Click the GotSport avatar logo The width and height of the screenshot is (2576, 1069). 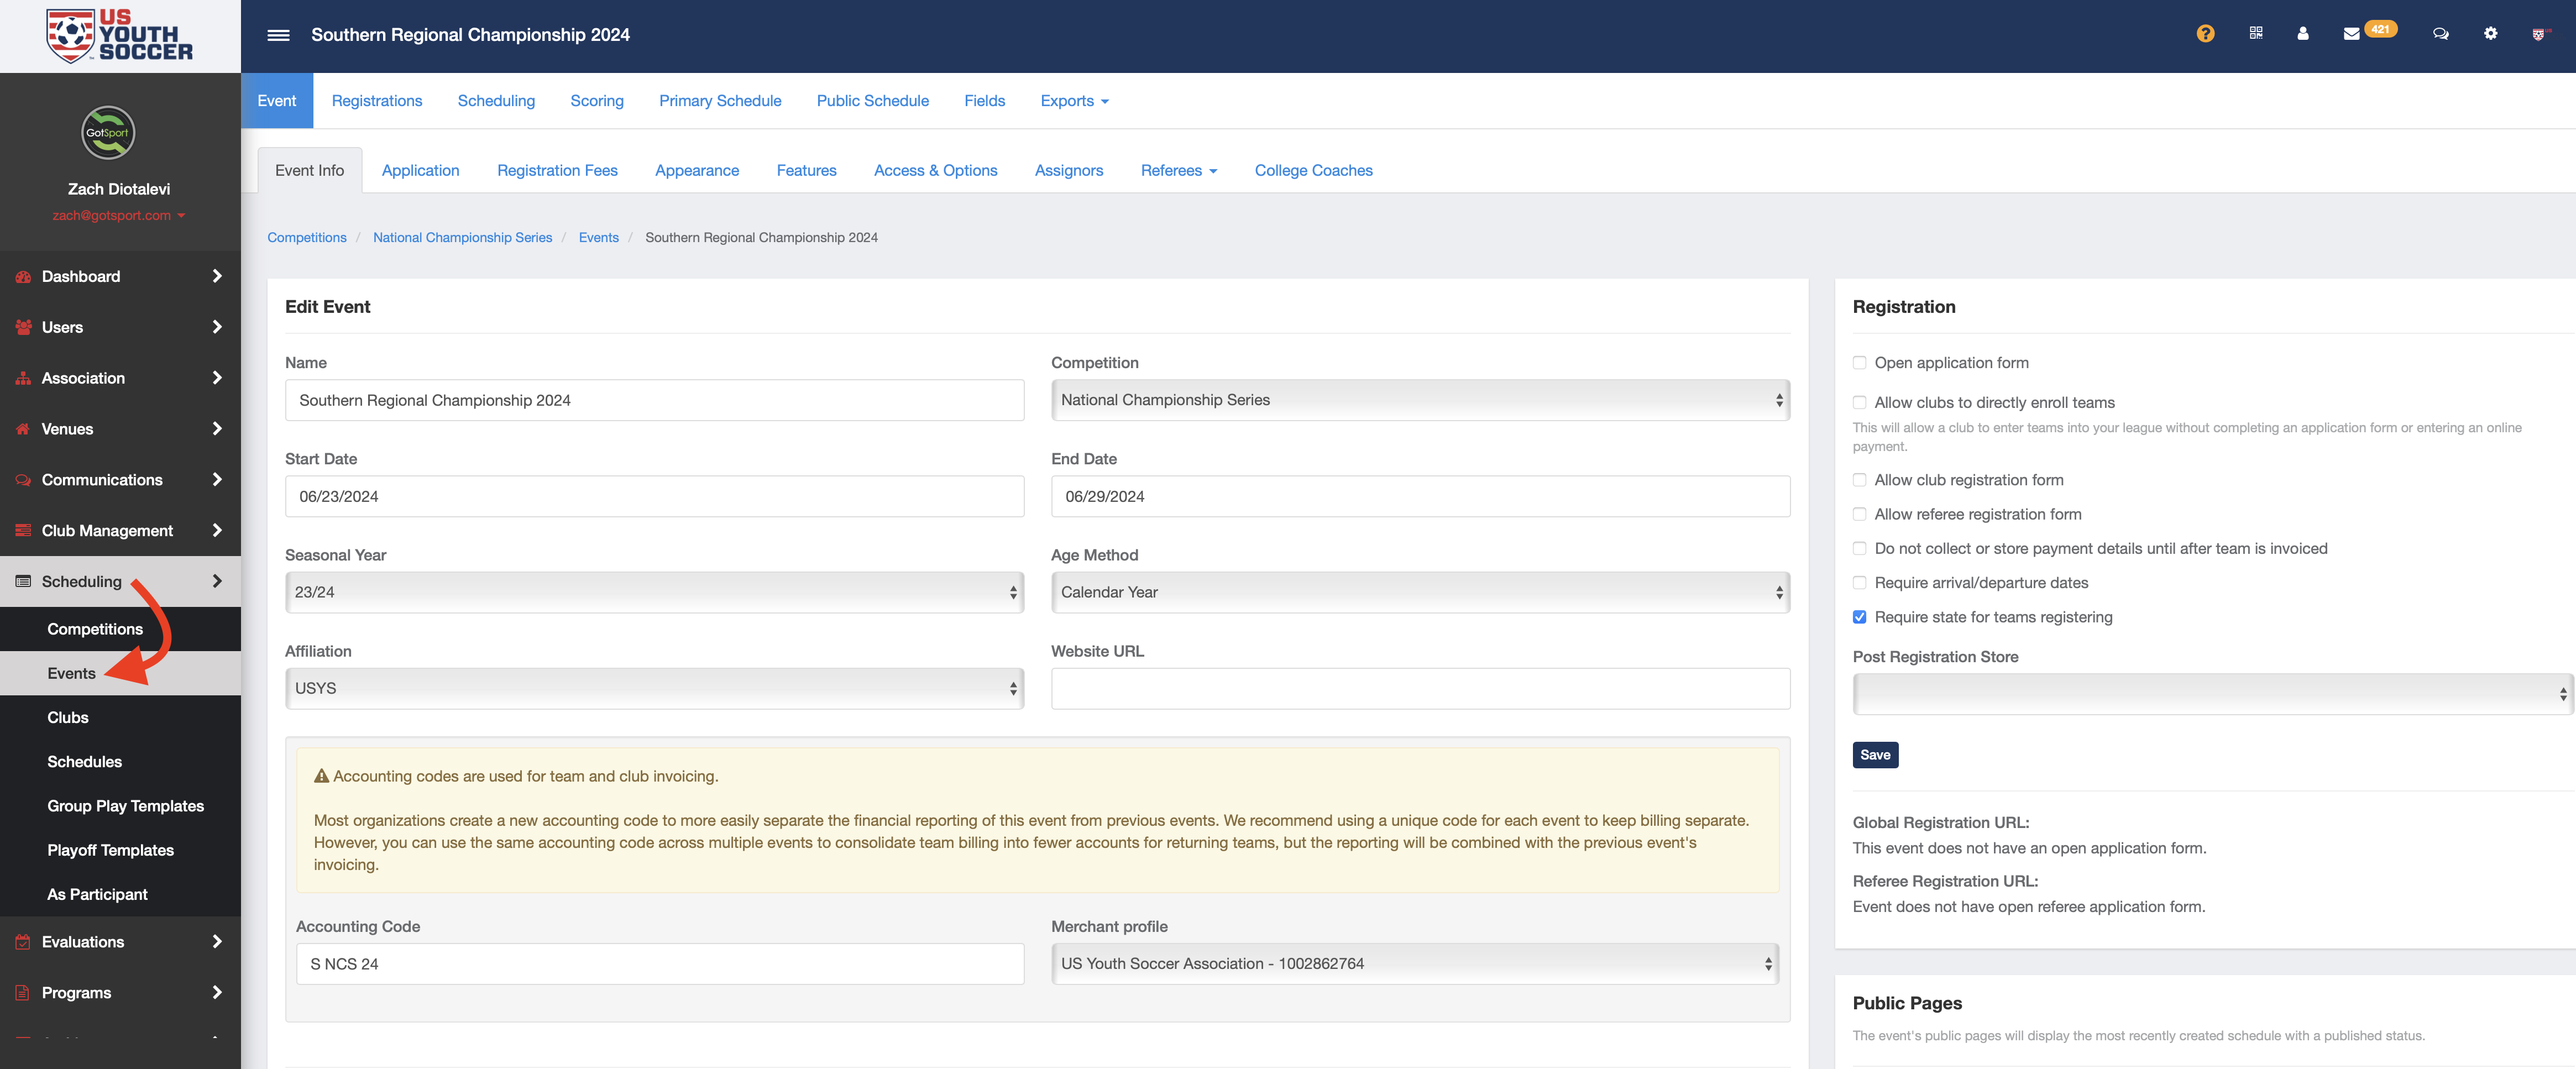coord(108,133)
